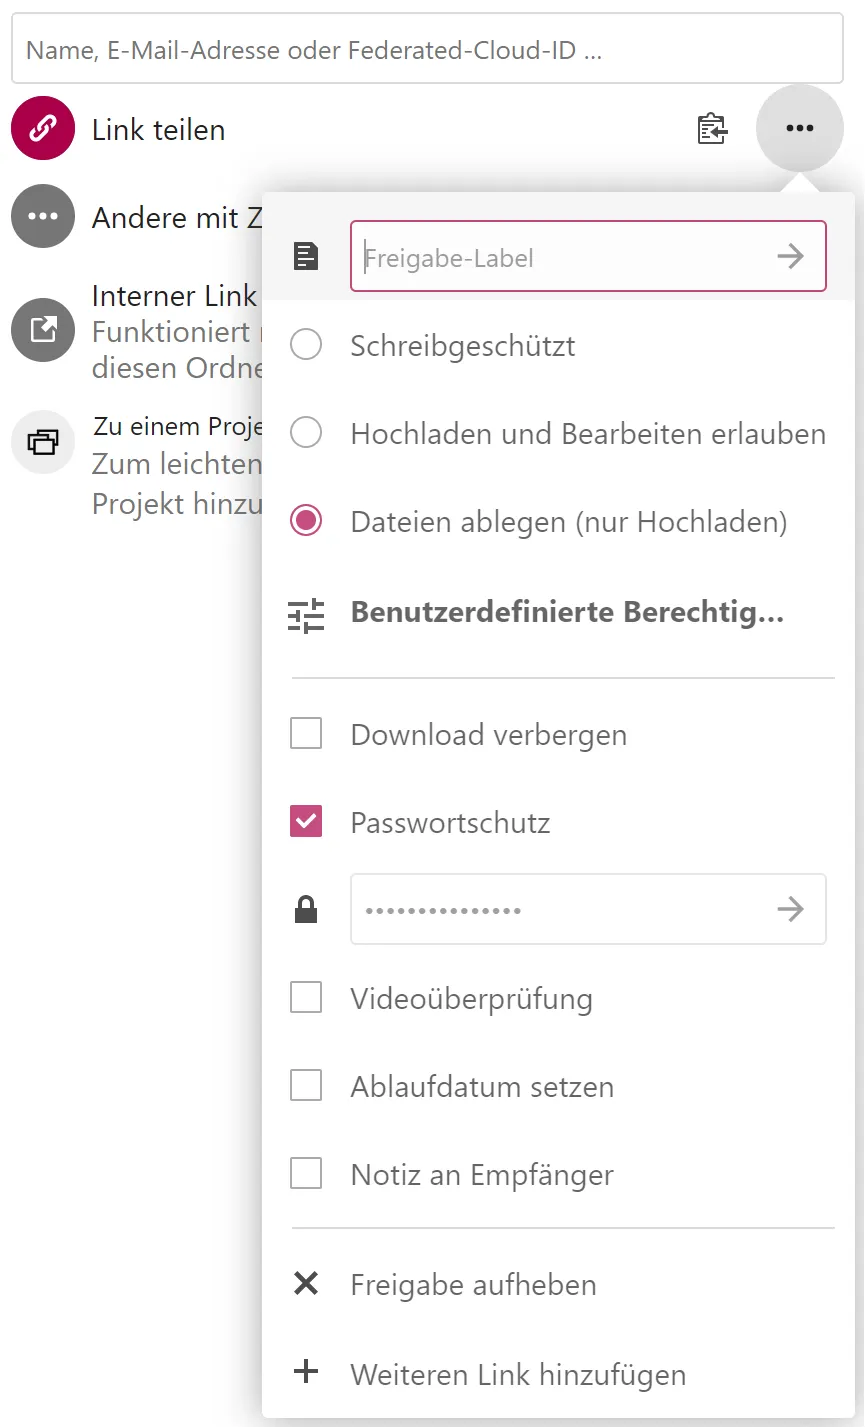This screenshot has width=865, height=1427.
Task: Click the pink link sharing icon
Action: pos(42,128)
